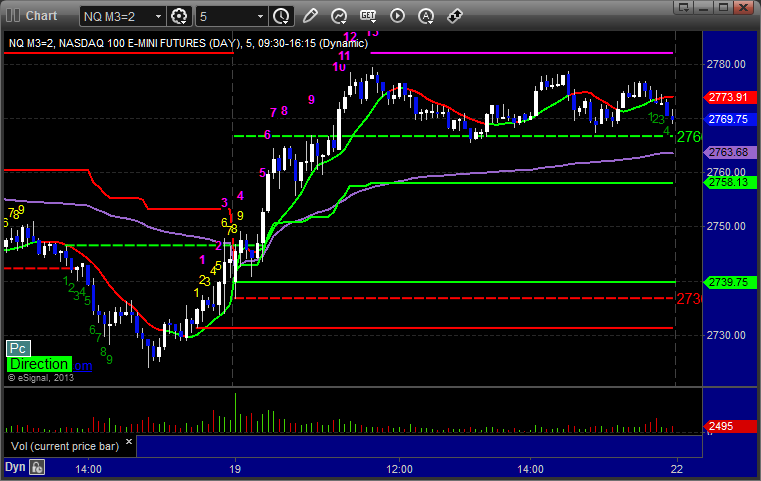Open the GET studies menu
The width and height of the screenshot is (761, 481).
(x=368, y=16)
